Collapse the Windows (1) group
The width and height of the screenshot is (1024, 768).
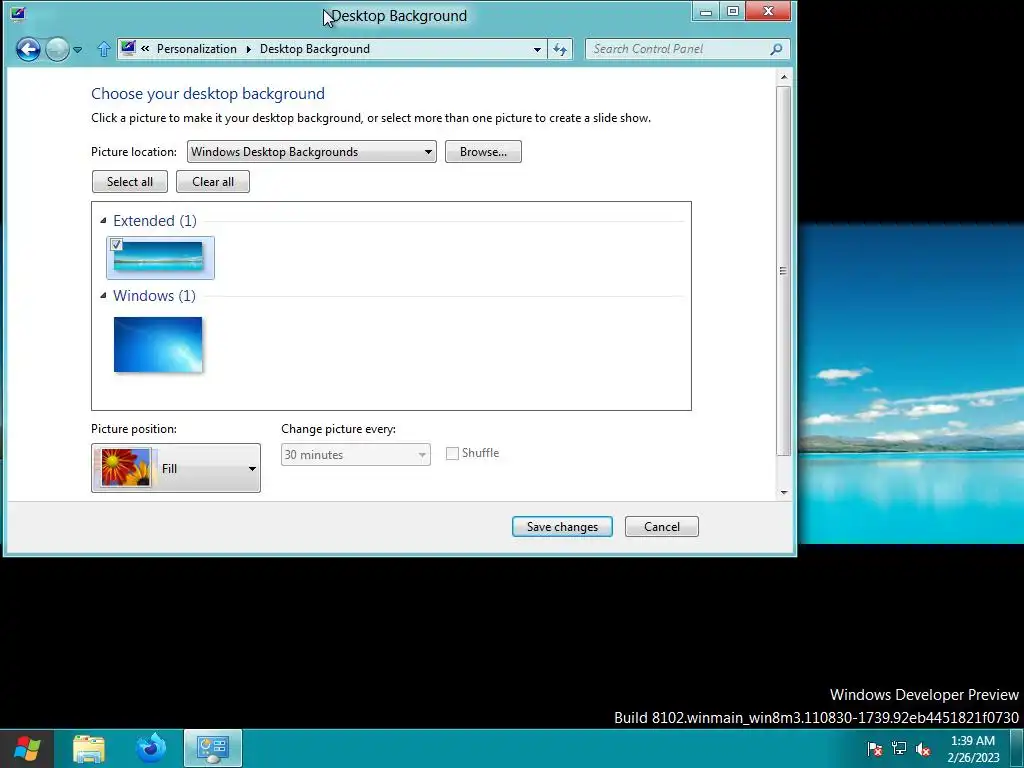pos(103,296)
